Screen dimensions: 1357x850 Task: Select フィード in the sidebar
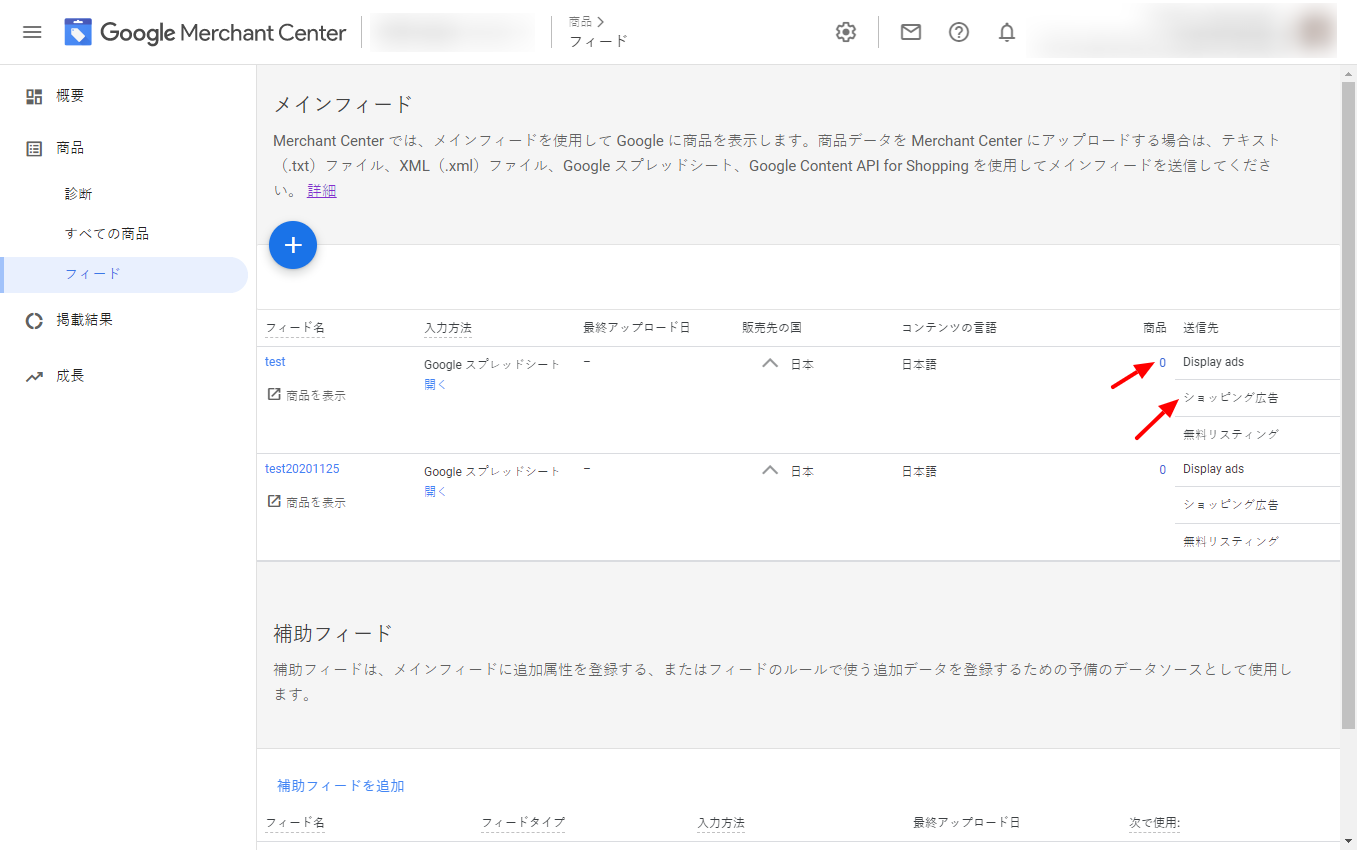(x=124, y=275)
